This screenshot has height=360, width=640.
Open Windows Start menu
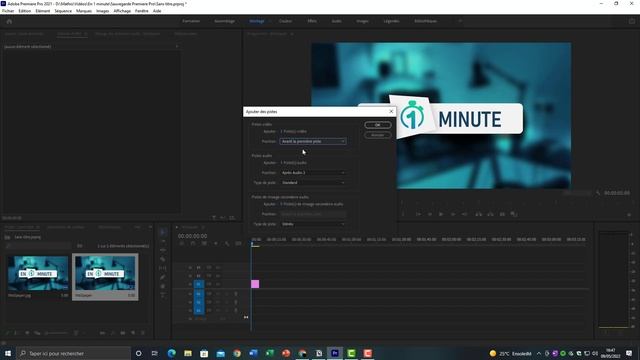8,353
